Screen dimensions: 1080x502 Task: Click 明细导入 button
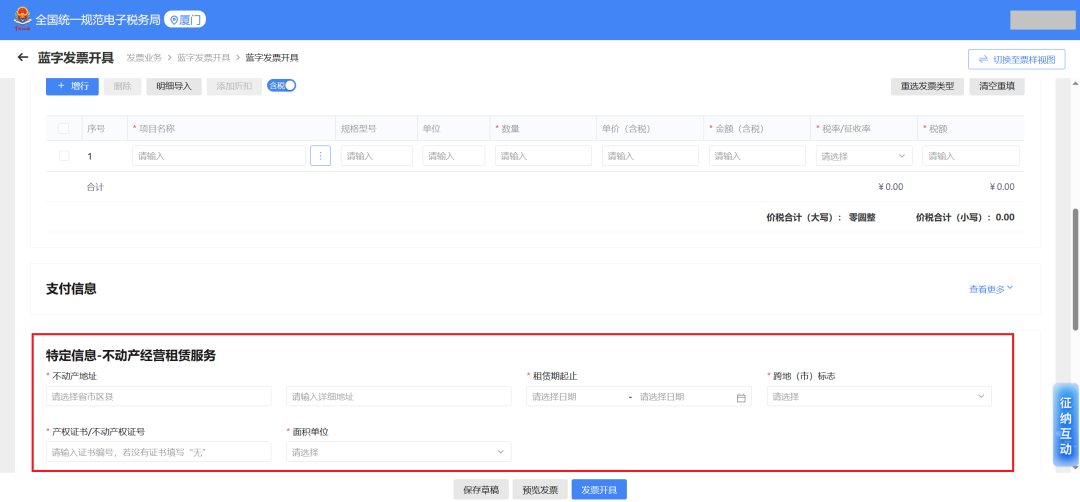coord(174,86)
